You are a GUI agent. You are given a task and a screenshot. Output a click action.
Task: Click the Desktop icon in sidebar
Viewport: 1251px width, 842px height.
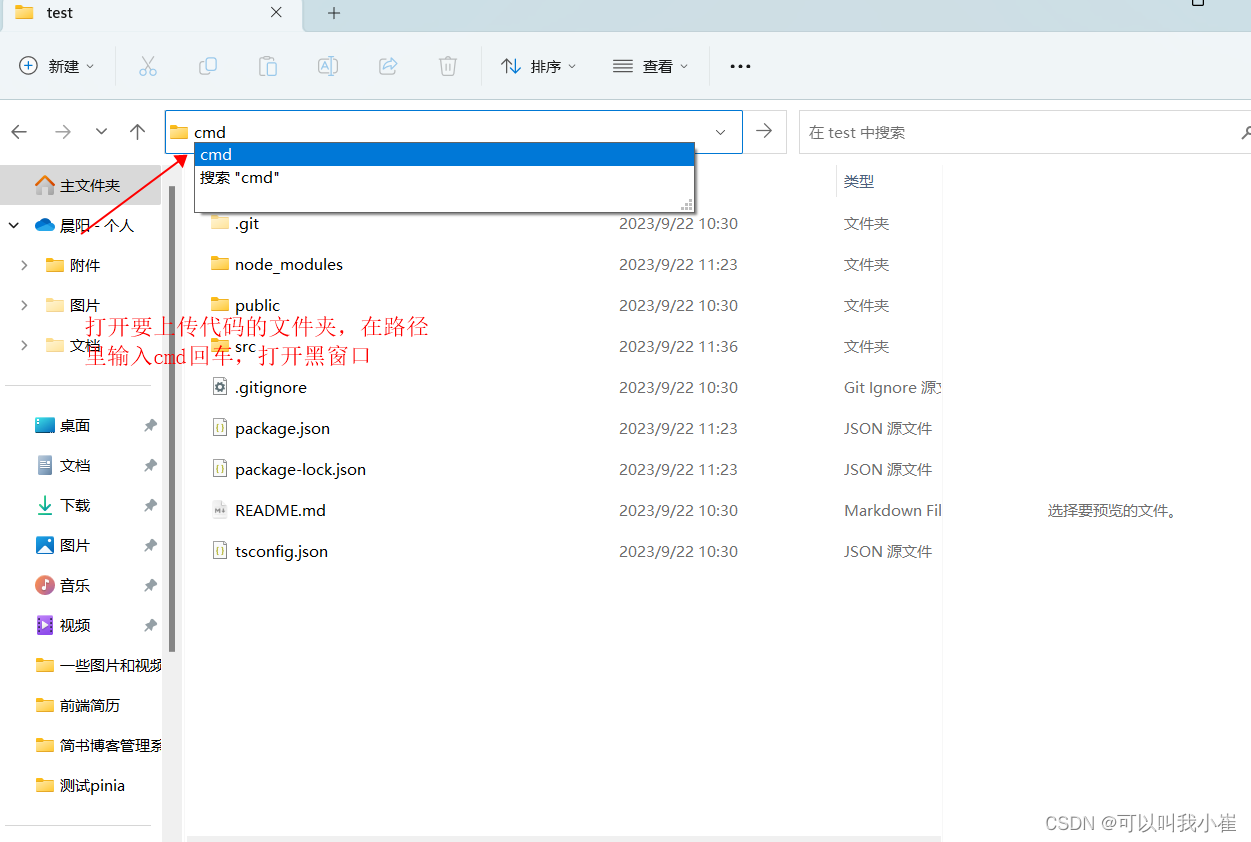click(45, 425)
